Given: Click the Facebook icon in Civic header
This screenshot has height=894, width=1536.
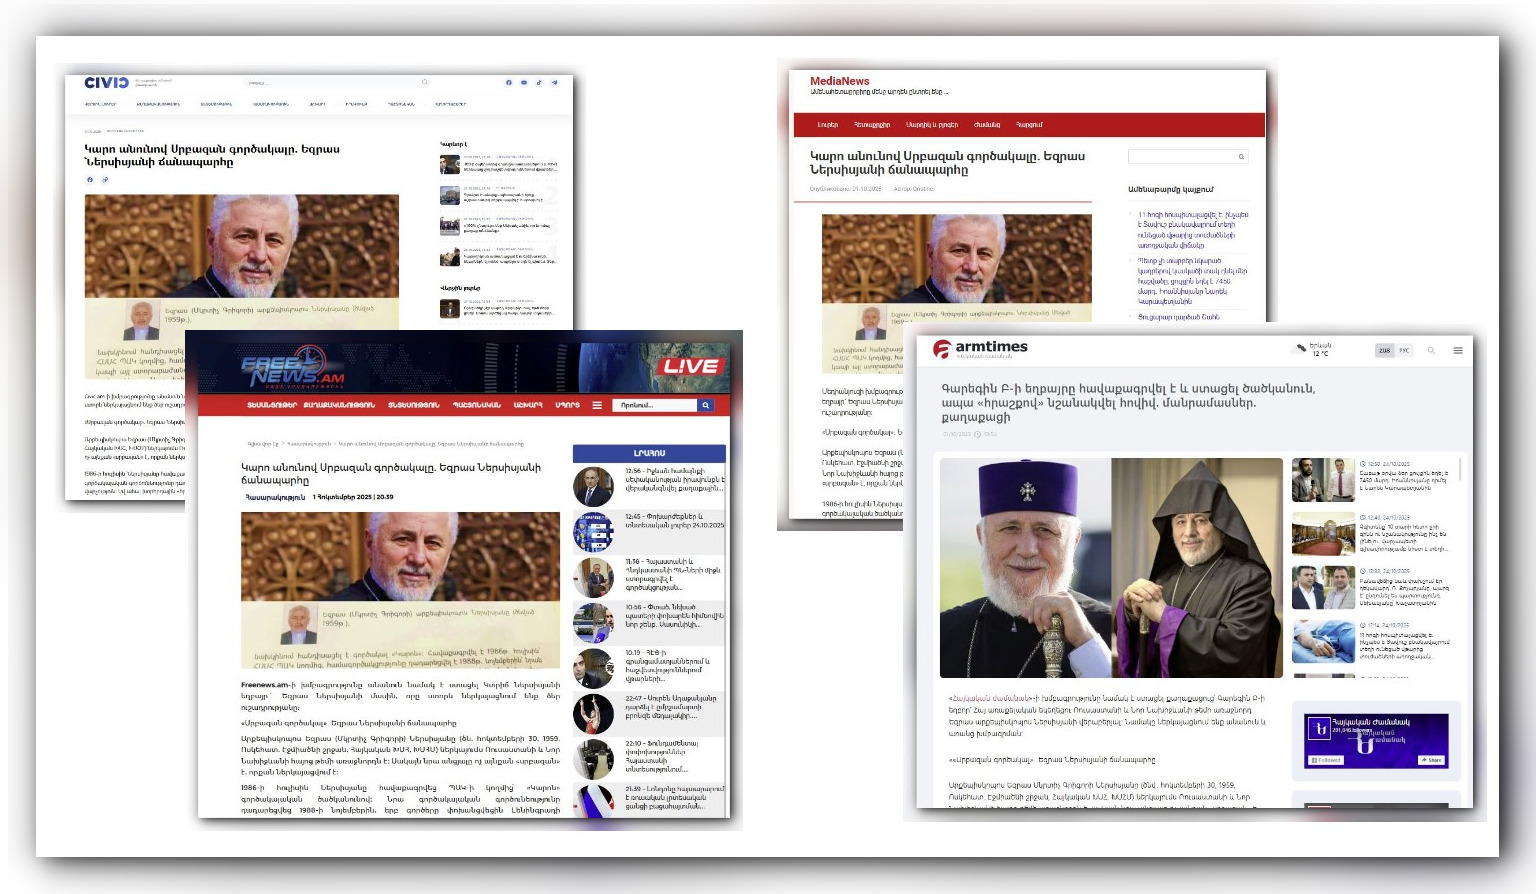Looking at the screenshot, I should 508,83.
